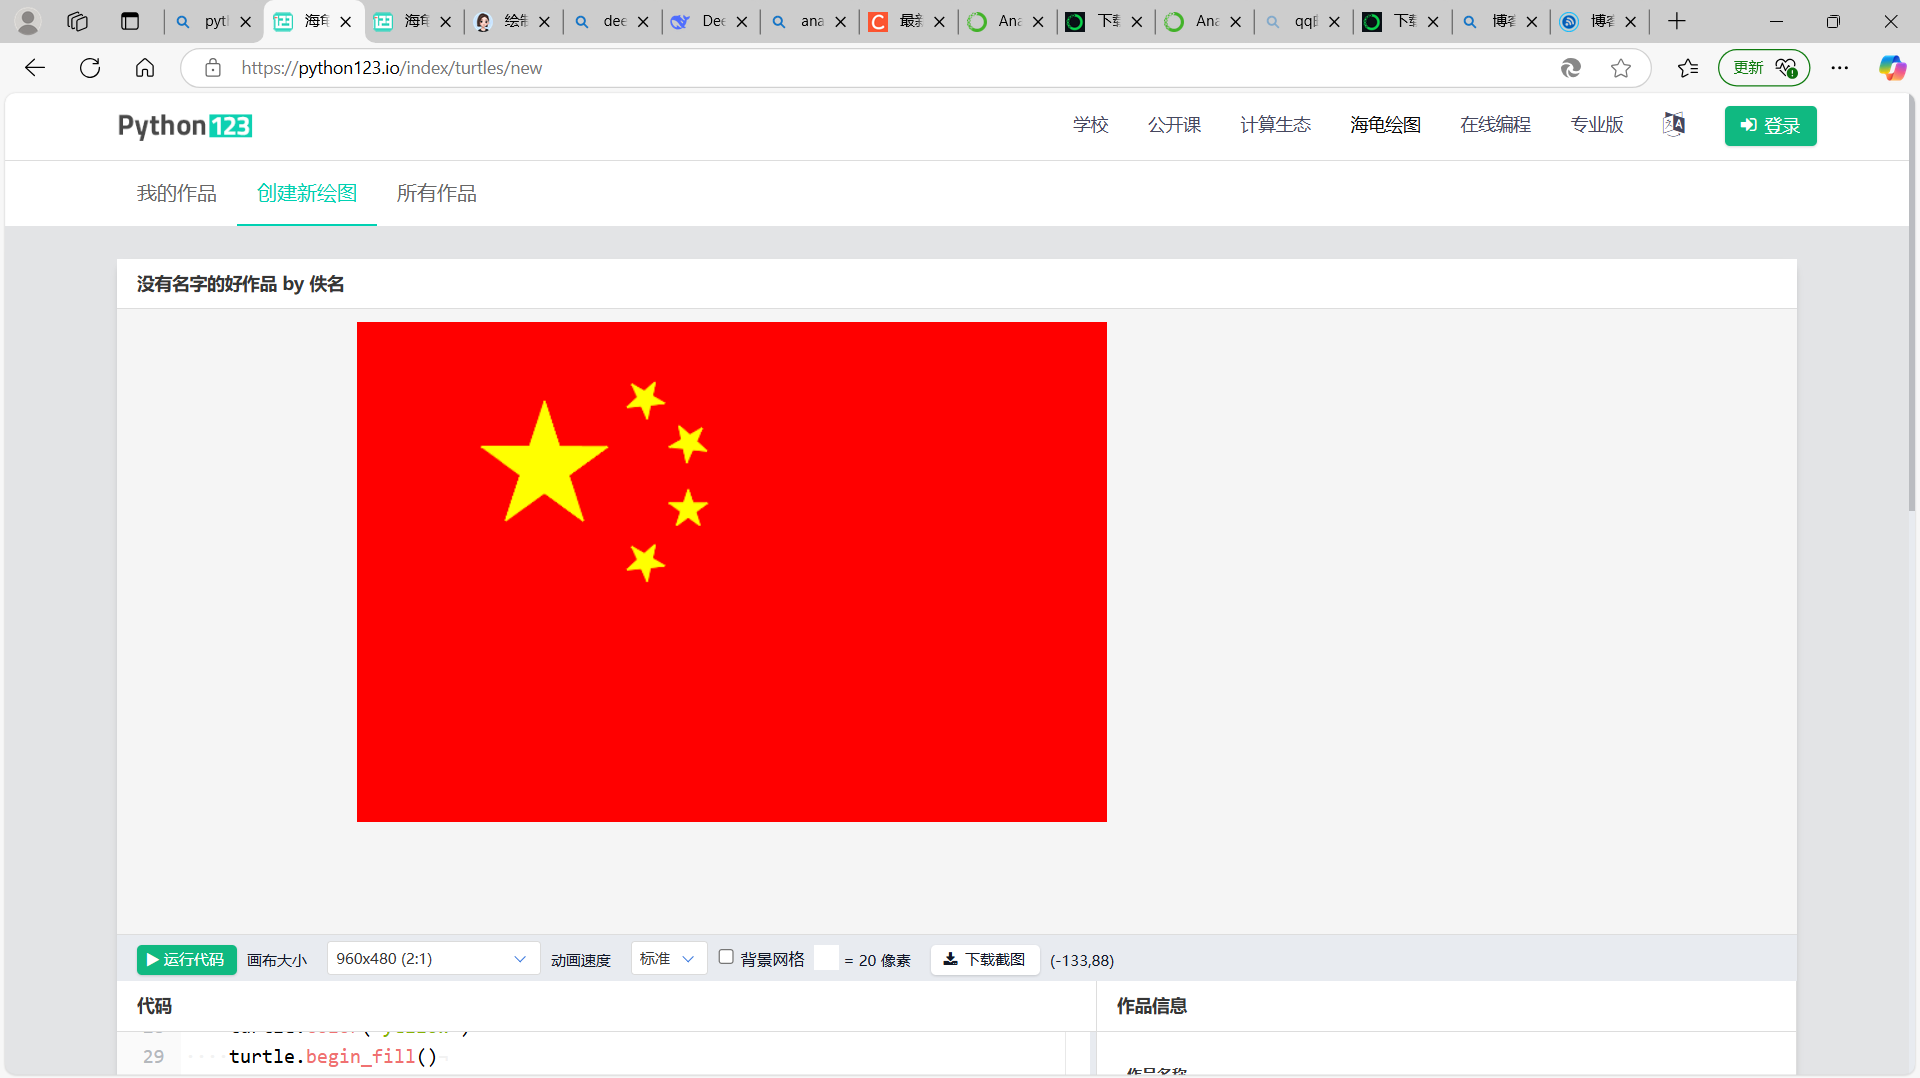Expand the 动画速度 标准 dropdown
Screen dimensions: 1920x1078
668,959
